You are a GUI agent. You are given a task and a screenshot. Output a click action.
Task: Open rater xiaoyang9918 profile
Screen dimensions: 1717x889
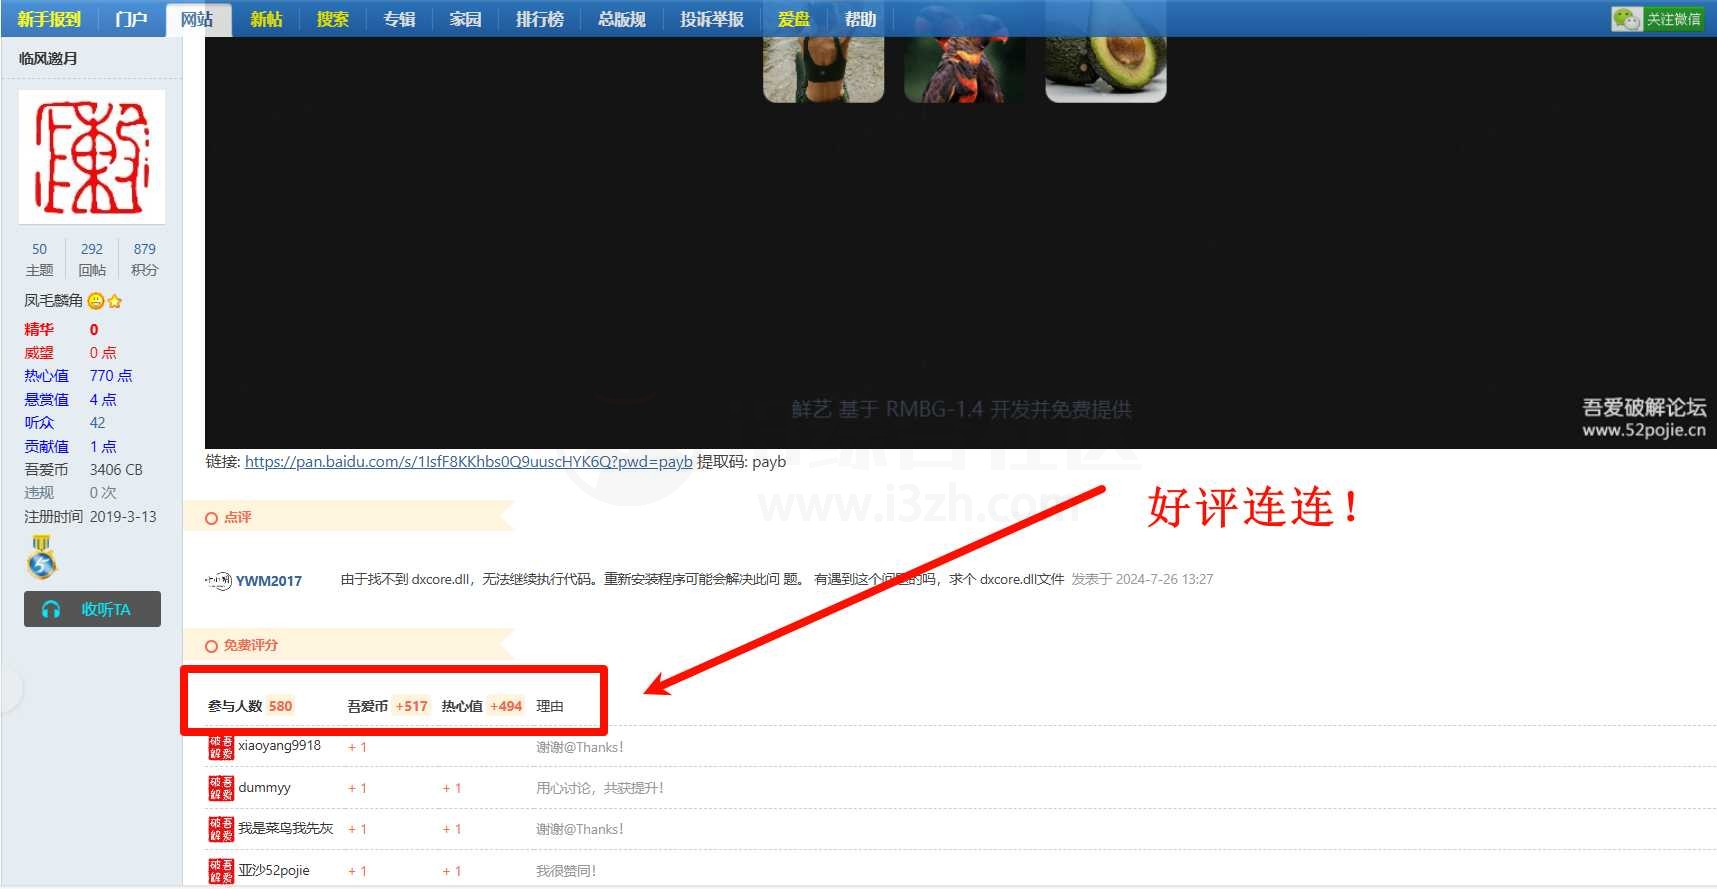[279, 746]
